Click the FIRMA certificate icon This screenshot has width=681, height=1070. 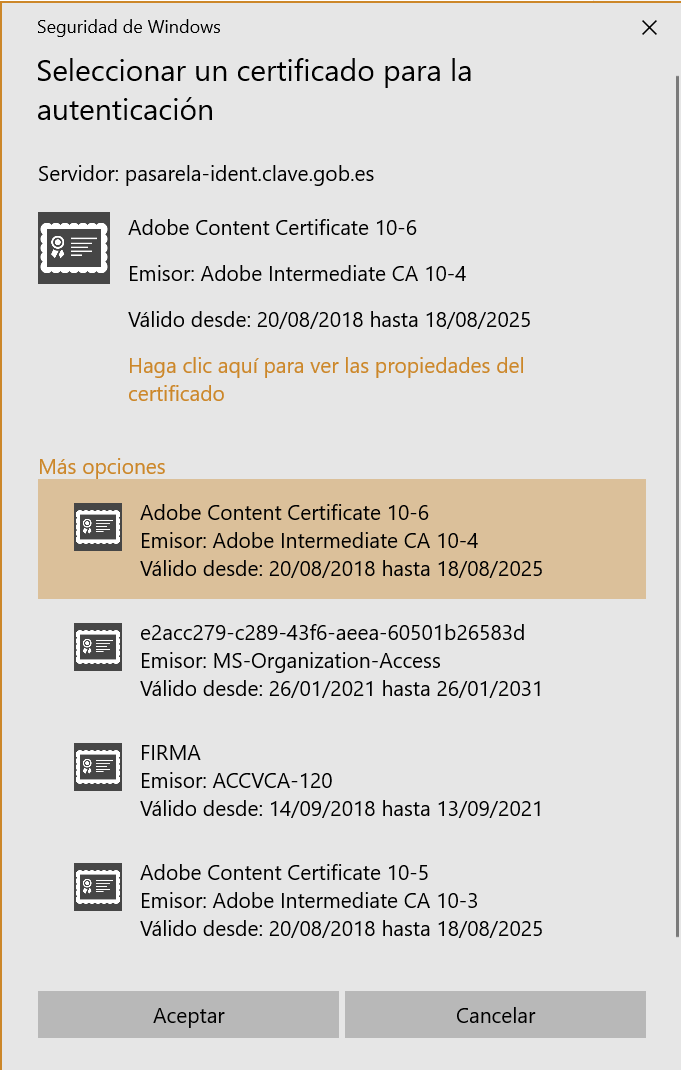point(98,766)
